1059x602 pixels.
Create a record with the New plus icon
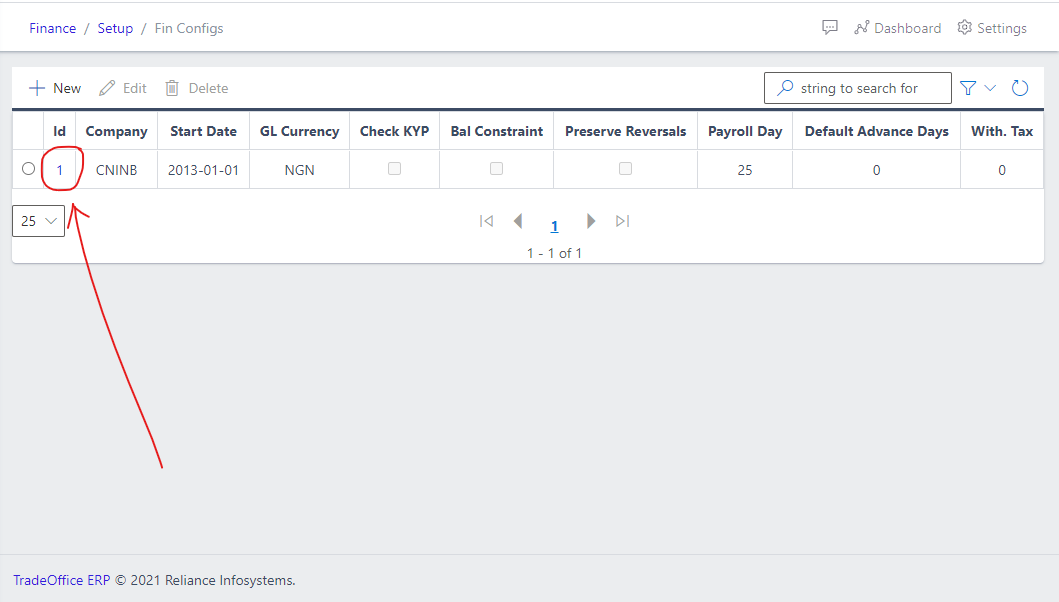pyautogui.click(x=35, y=87)
